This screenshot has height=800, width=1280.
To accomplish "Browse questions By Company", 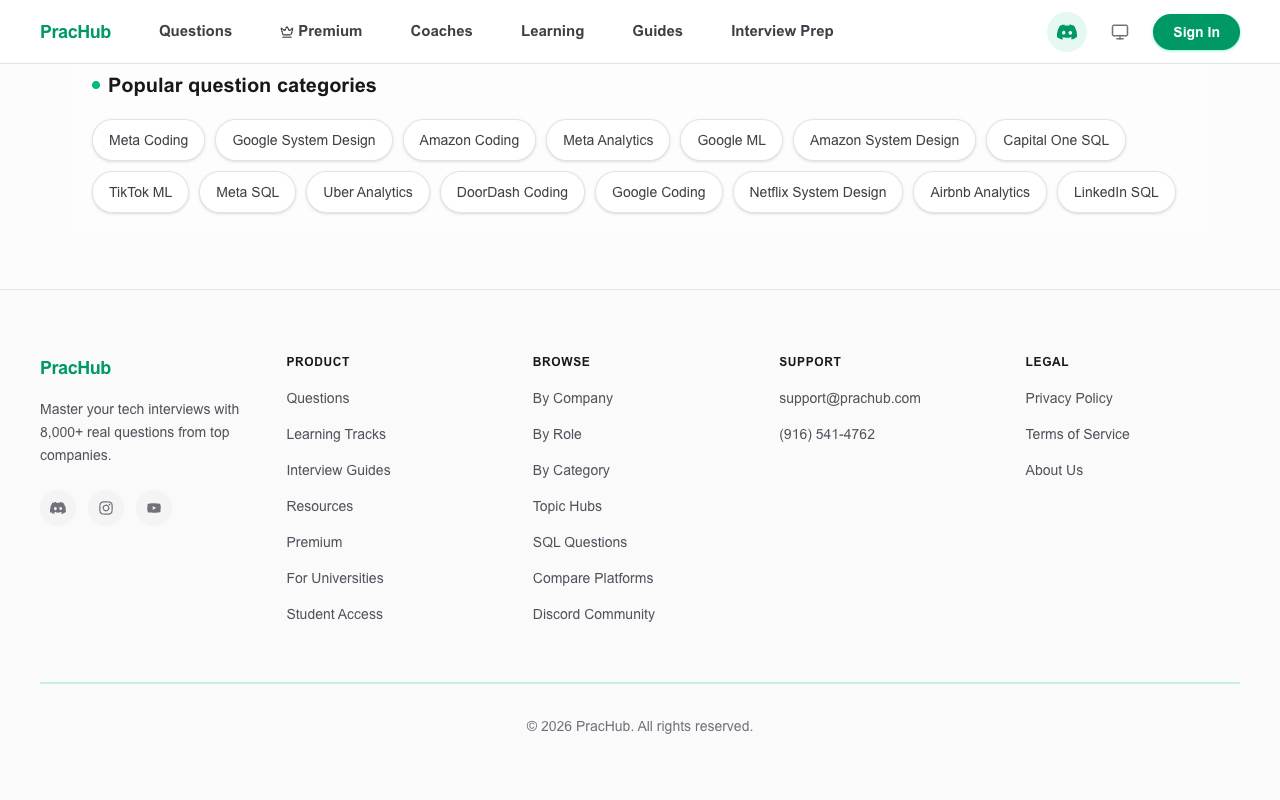I will tap(573, 398).
